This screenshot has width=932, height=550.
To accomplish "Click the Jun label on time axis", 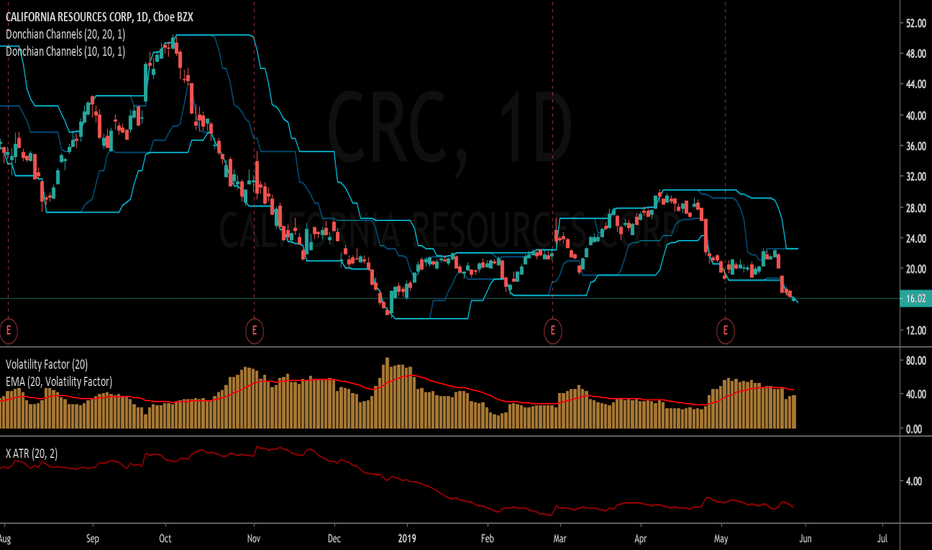I will 805,539.
